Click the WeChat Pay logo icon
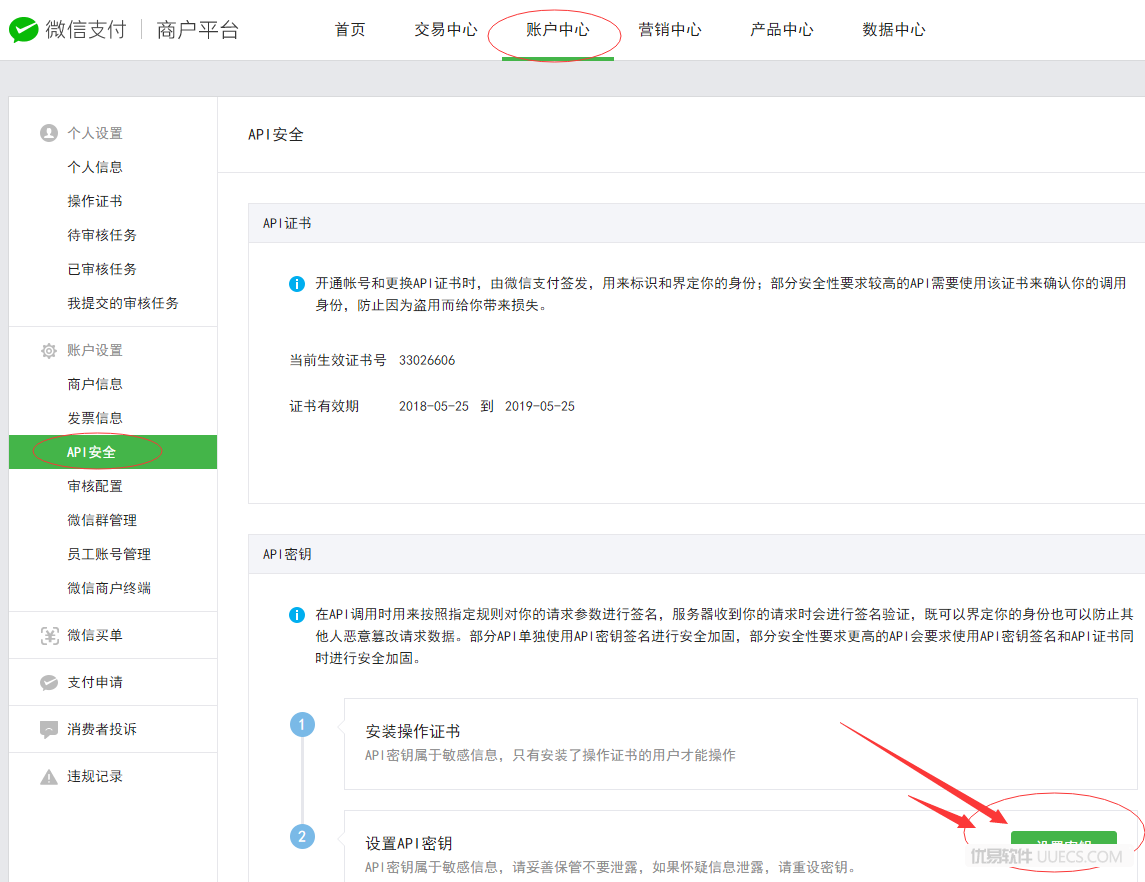This screenshot has width=1145, height=882. 23,29
